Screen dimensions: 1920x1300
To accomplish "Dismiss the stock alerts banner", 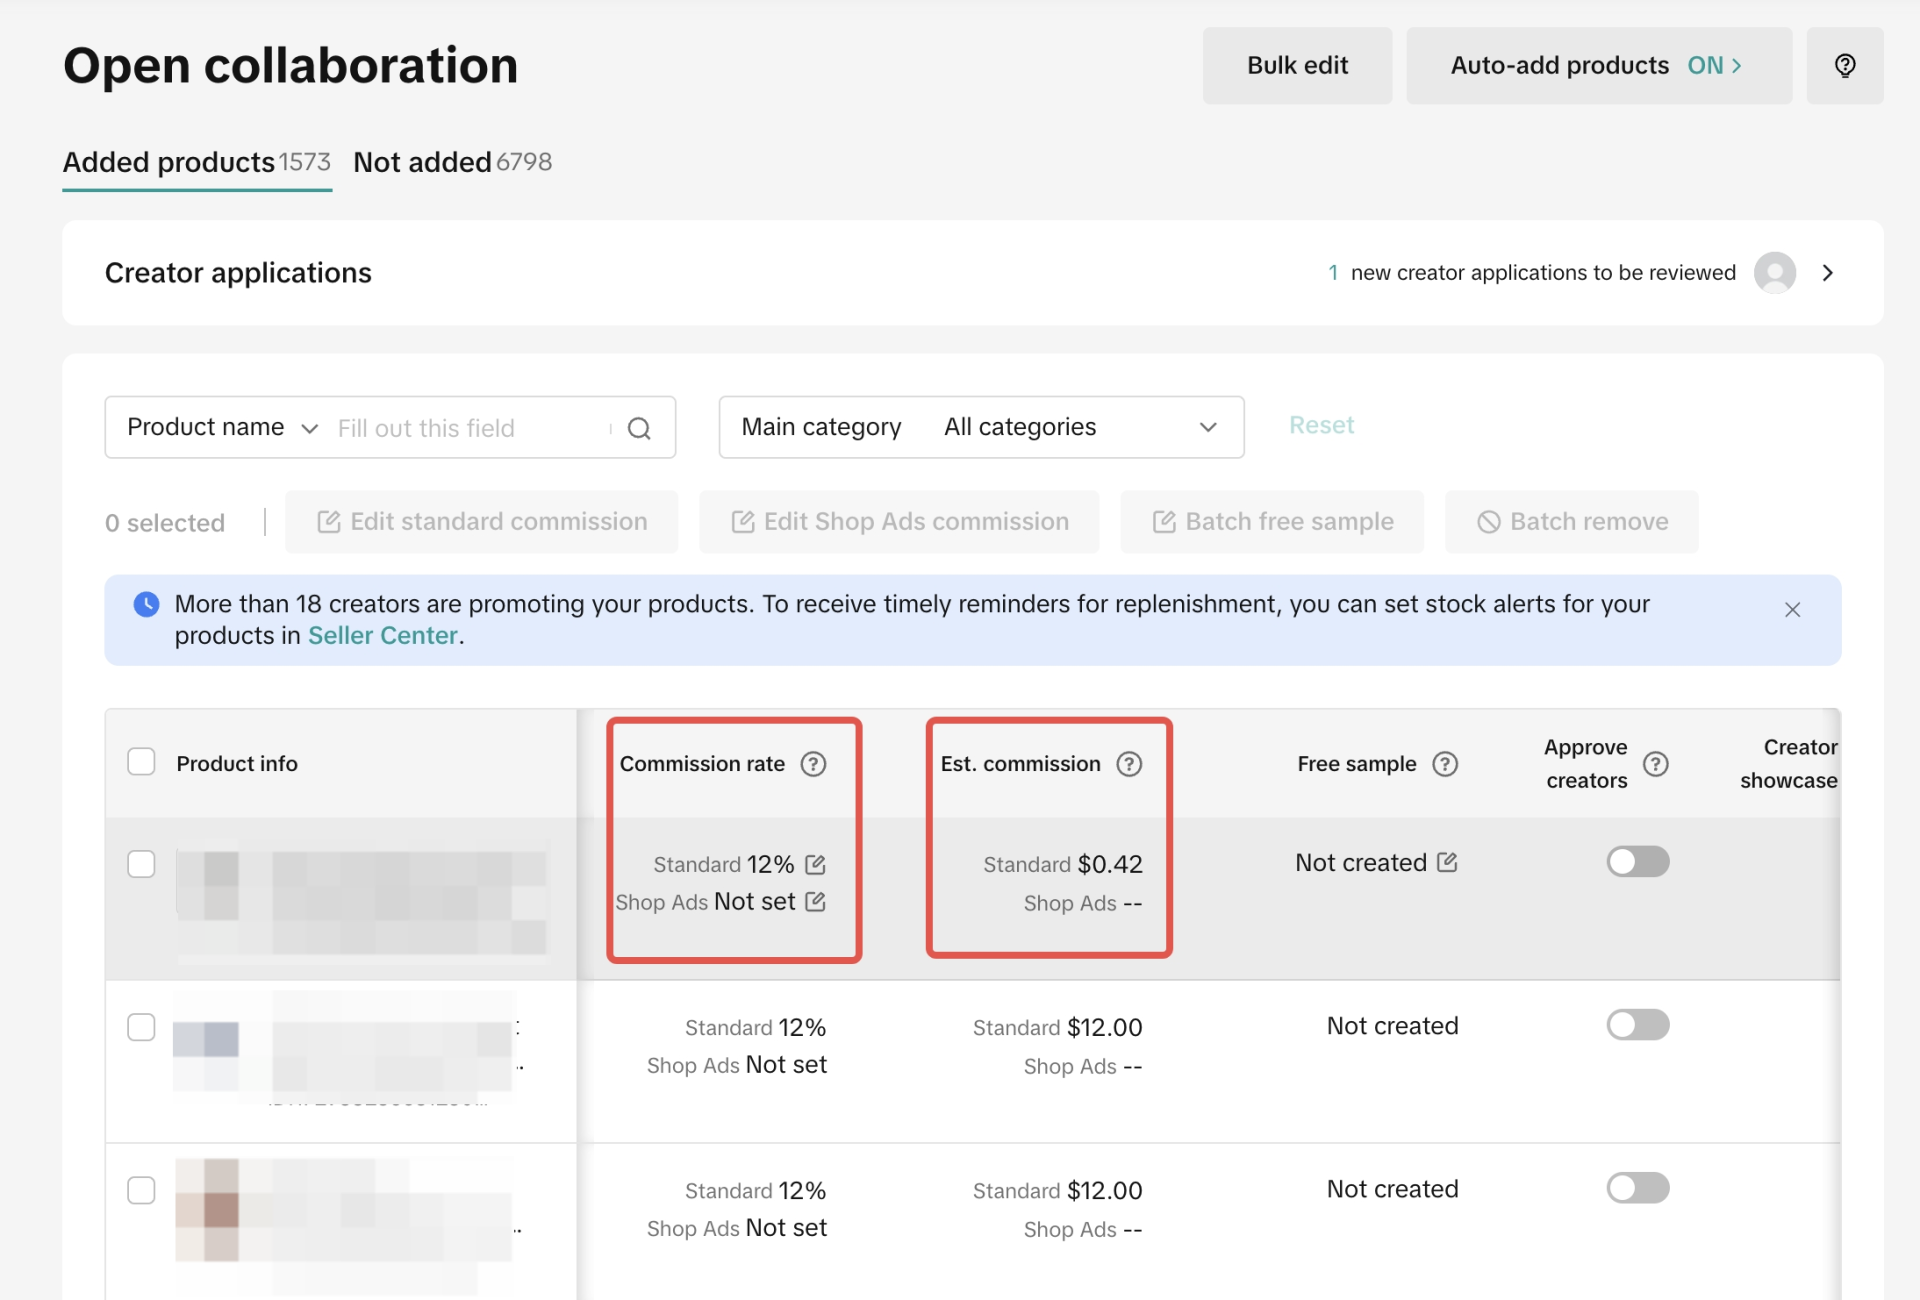I will tap(1792, 610).
